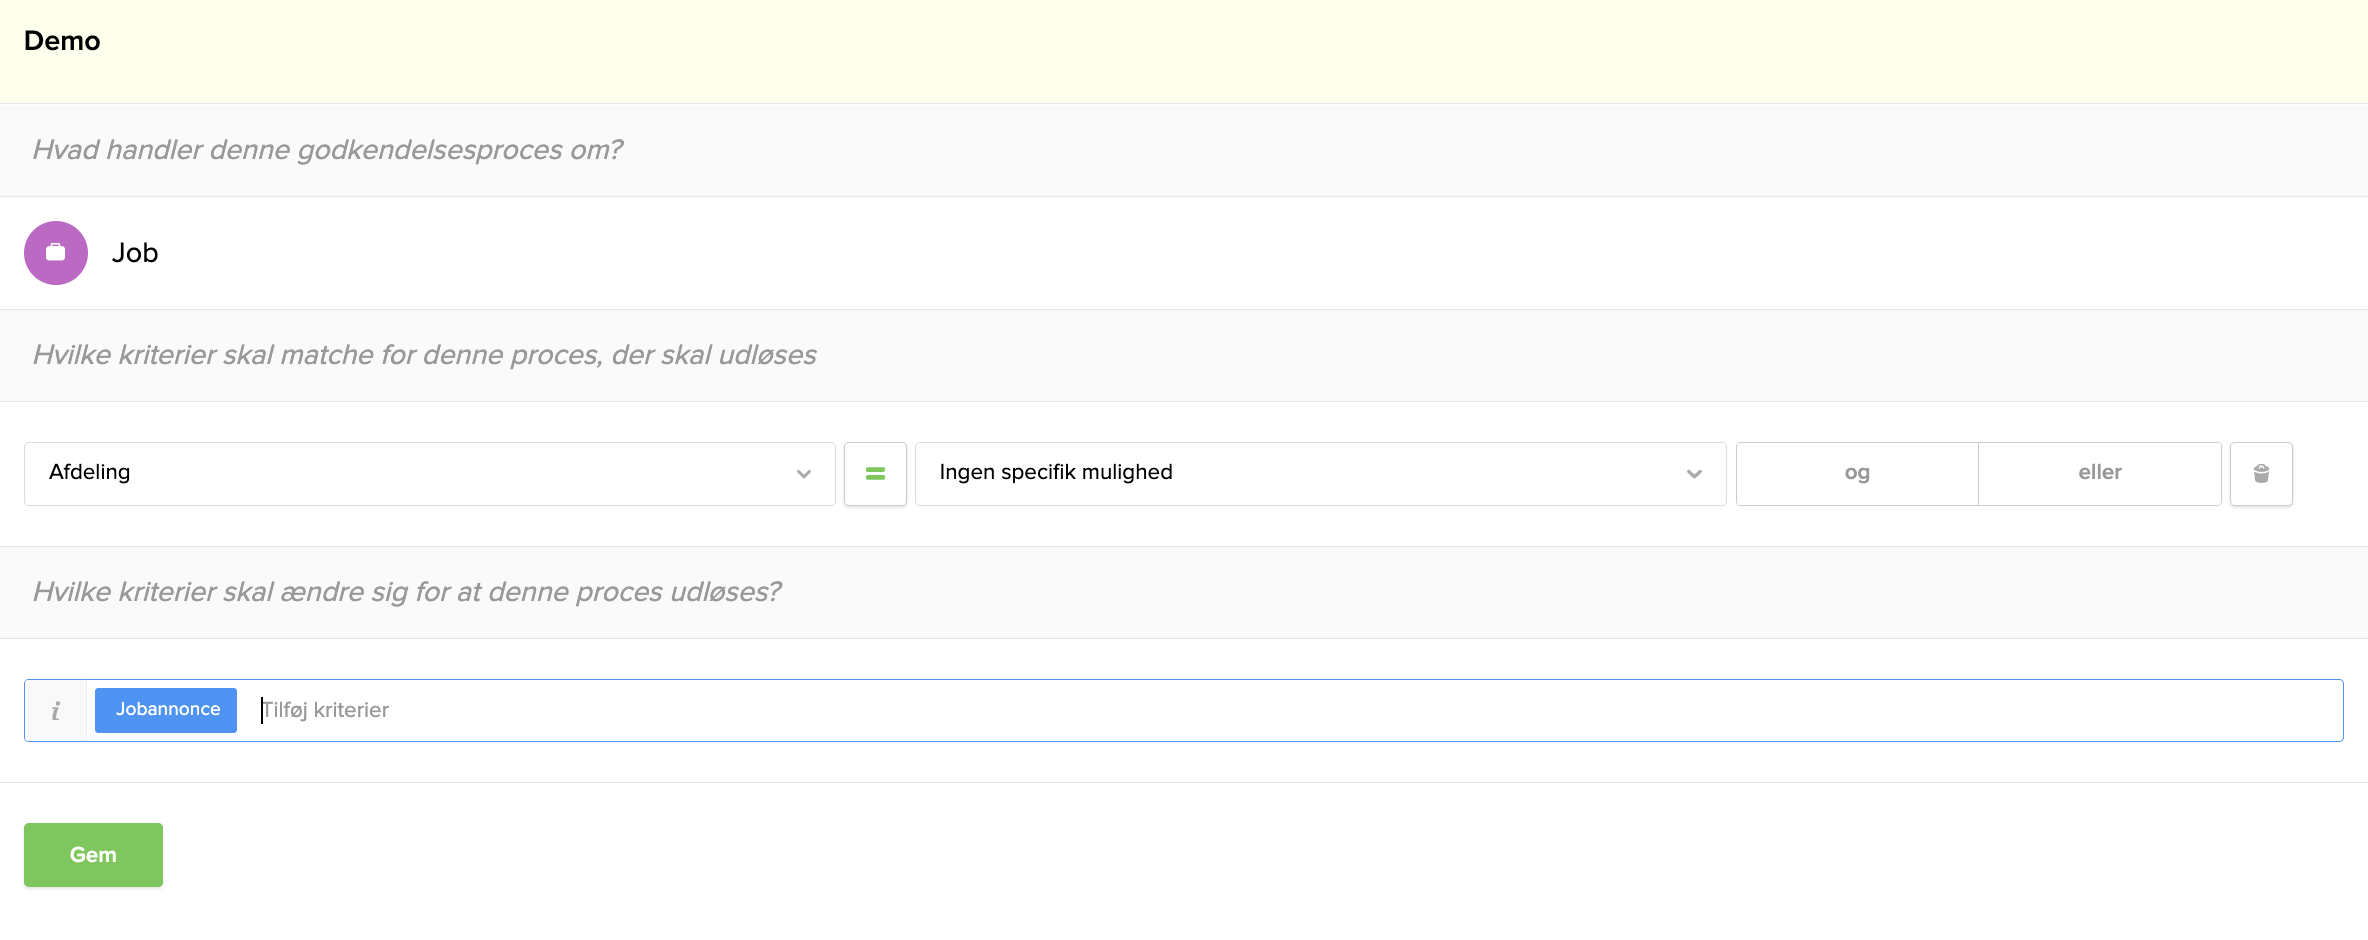Click the green equals operator icon
Image resolution: width=2368 pixels, height=940 pixels.
pos(875,474)
